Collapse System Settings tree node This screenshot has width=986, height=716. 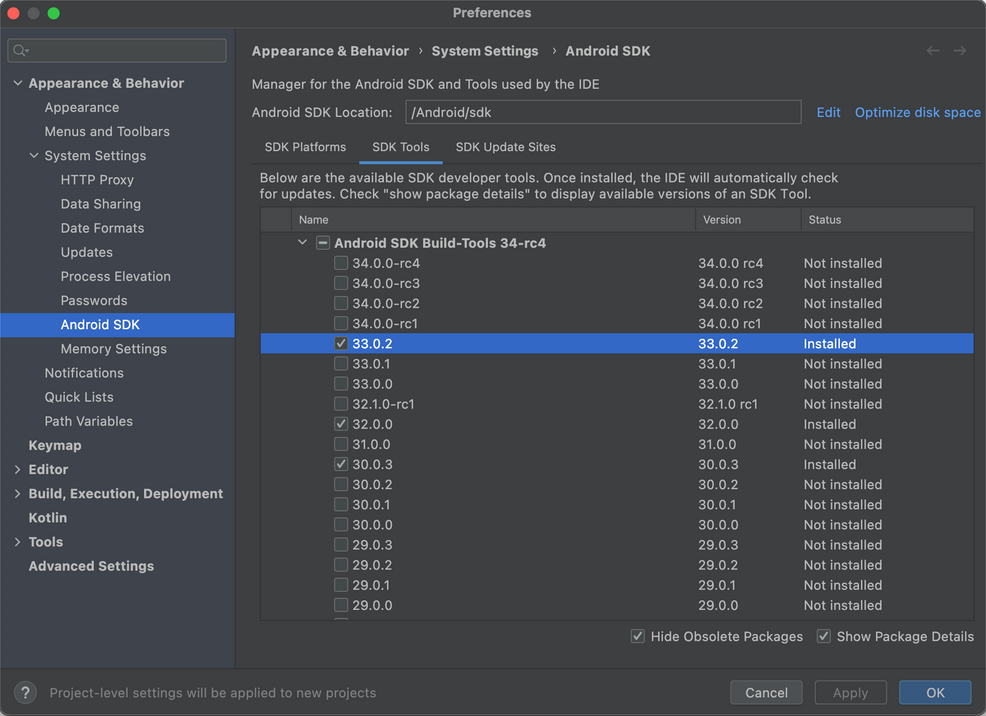point(34,155)
